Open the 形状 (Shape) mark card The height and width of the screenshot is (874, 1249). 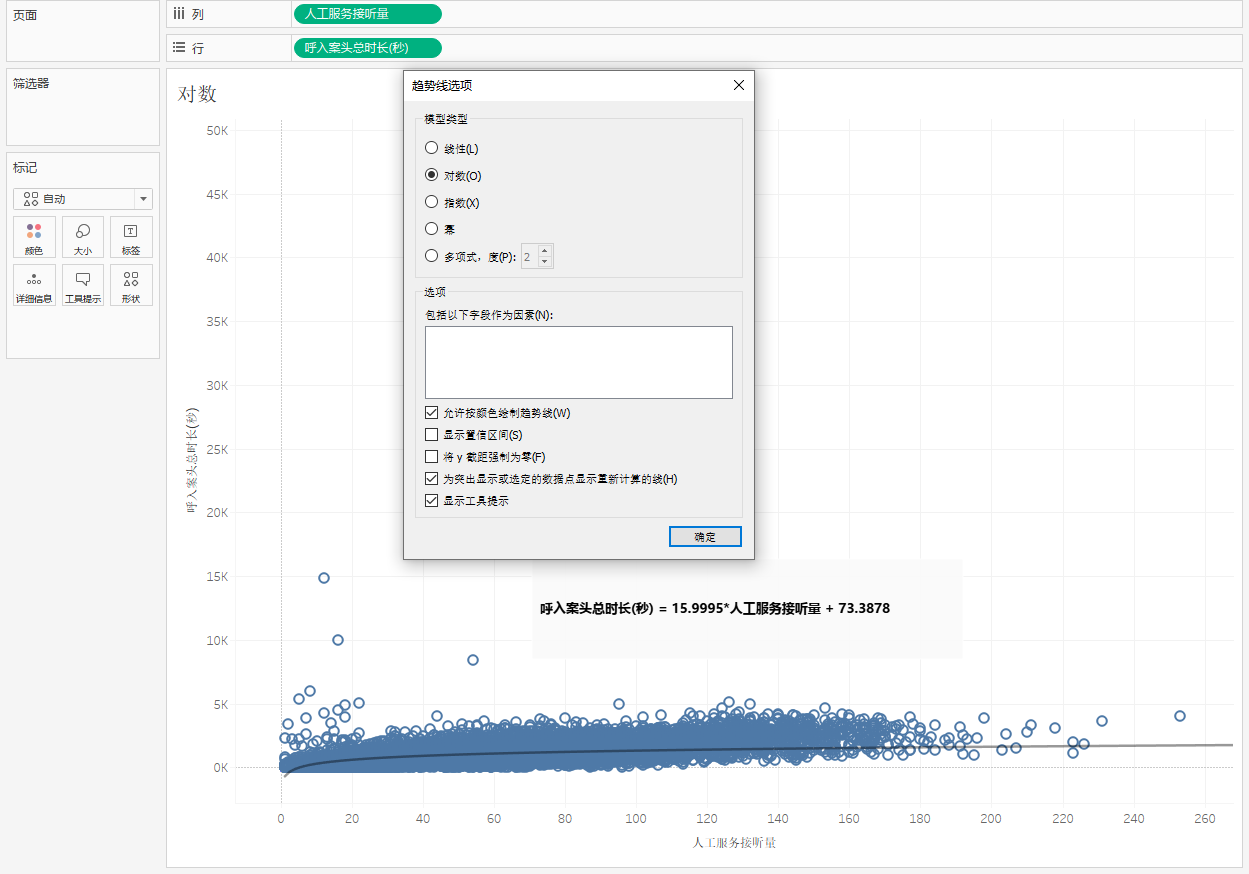tap(131, 285)
